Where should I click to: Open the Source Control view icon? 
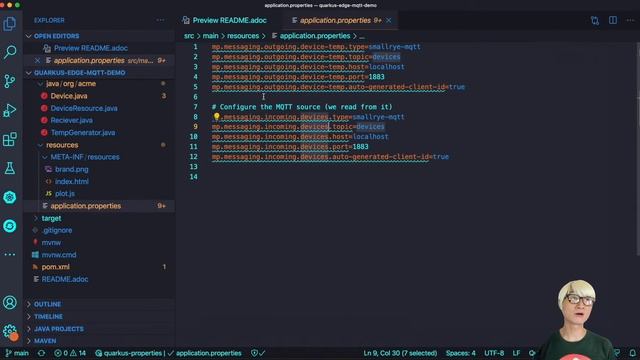tap(10, 81)
